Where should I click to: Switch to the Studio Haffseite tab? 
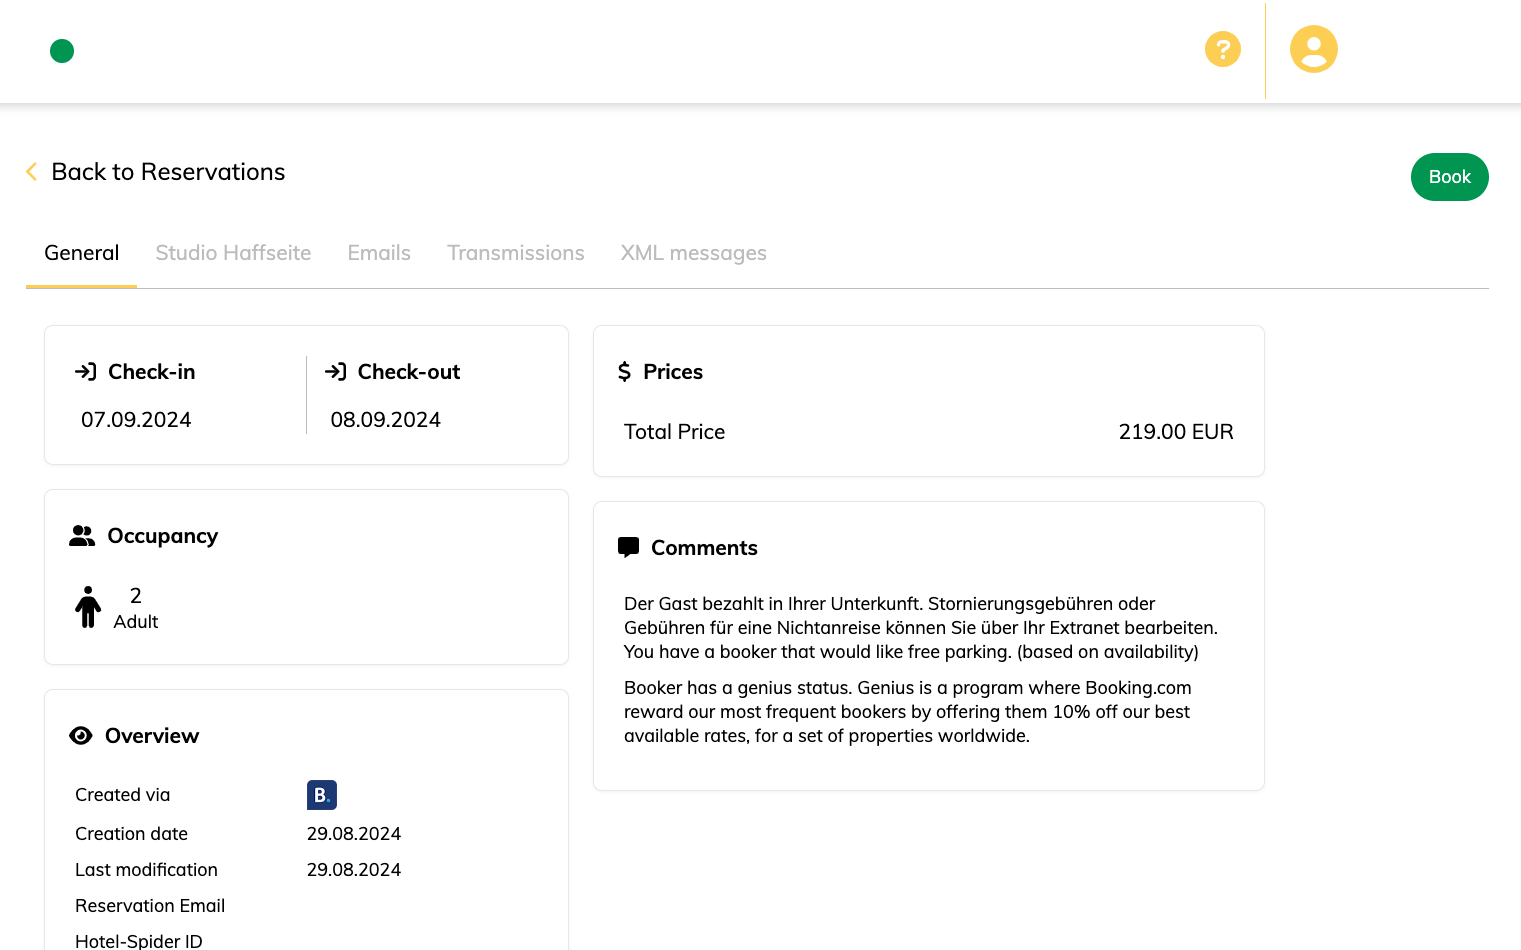point(233,253)
